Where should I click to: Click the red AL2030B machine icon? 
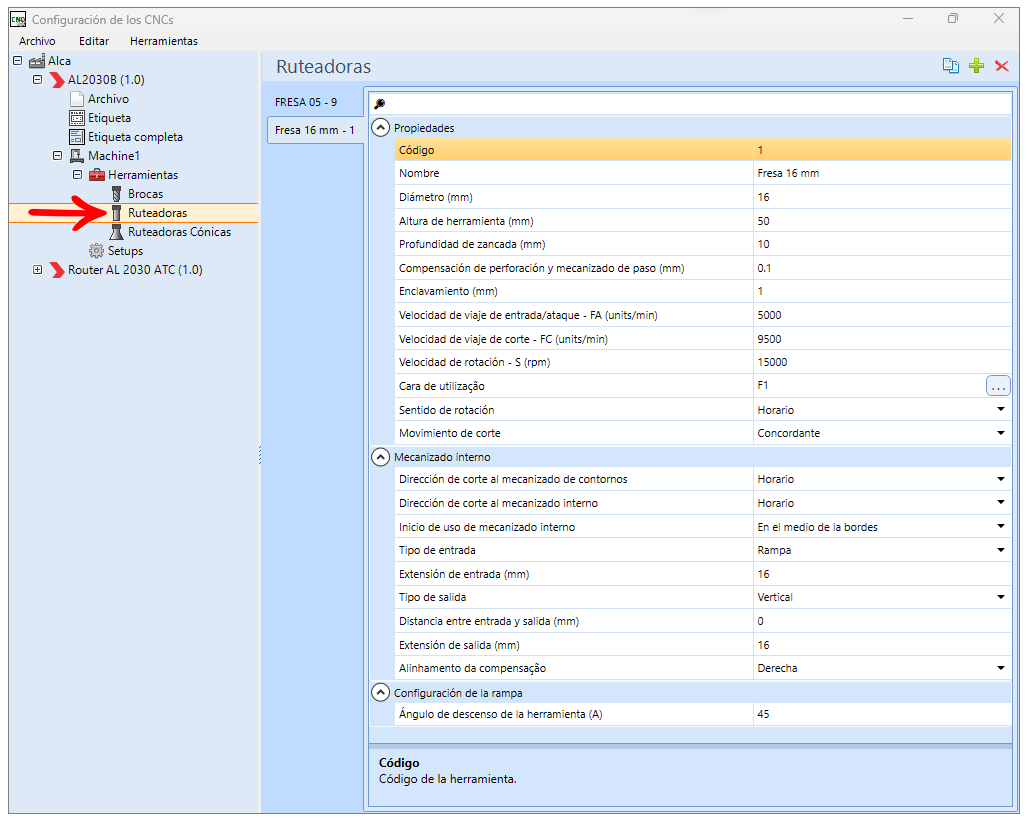point(58,80)
